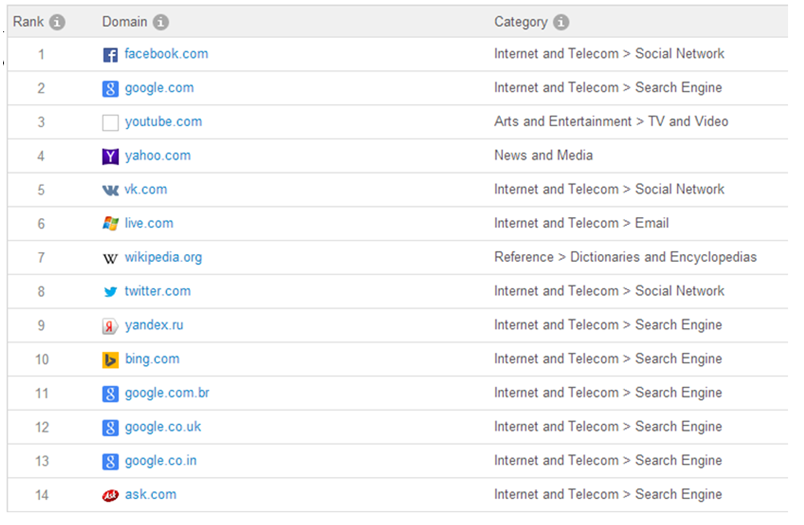Screen dimensions: 804x525
Task: Click the Category column header
Action: tap(521, 22)
